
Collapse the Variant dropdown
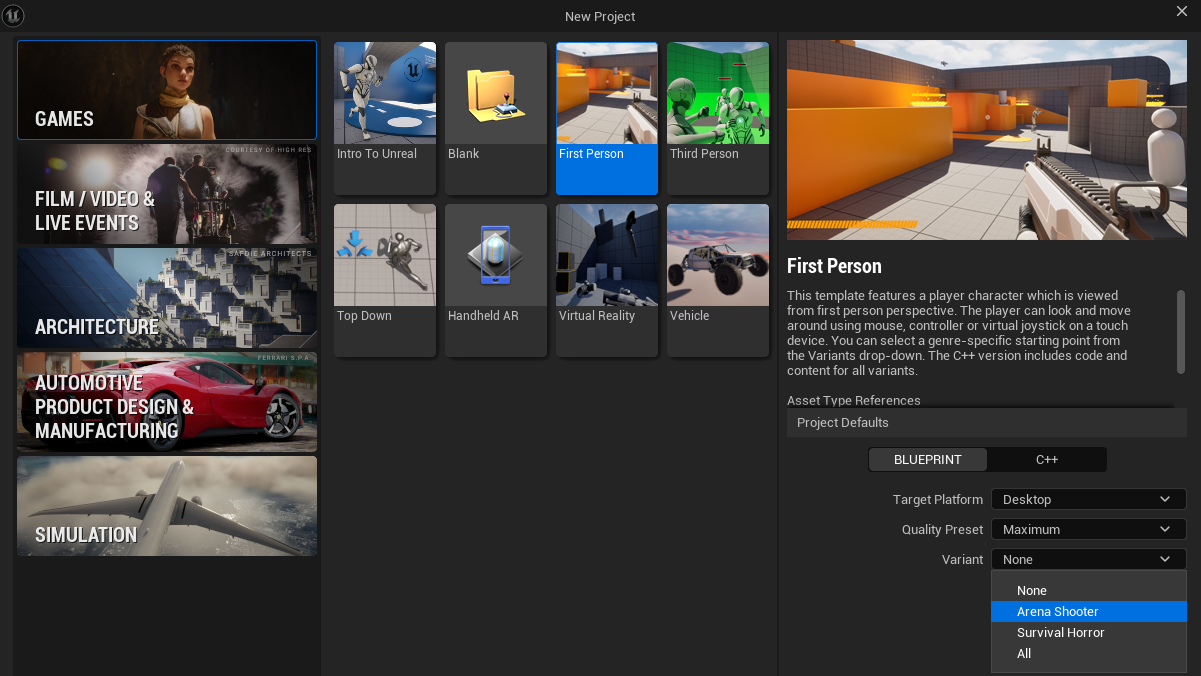1088,559
